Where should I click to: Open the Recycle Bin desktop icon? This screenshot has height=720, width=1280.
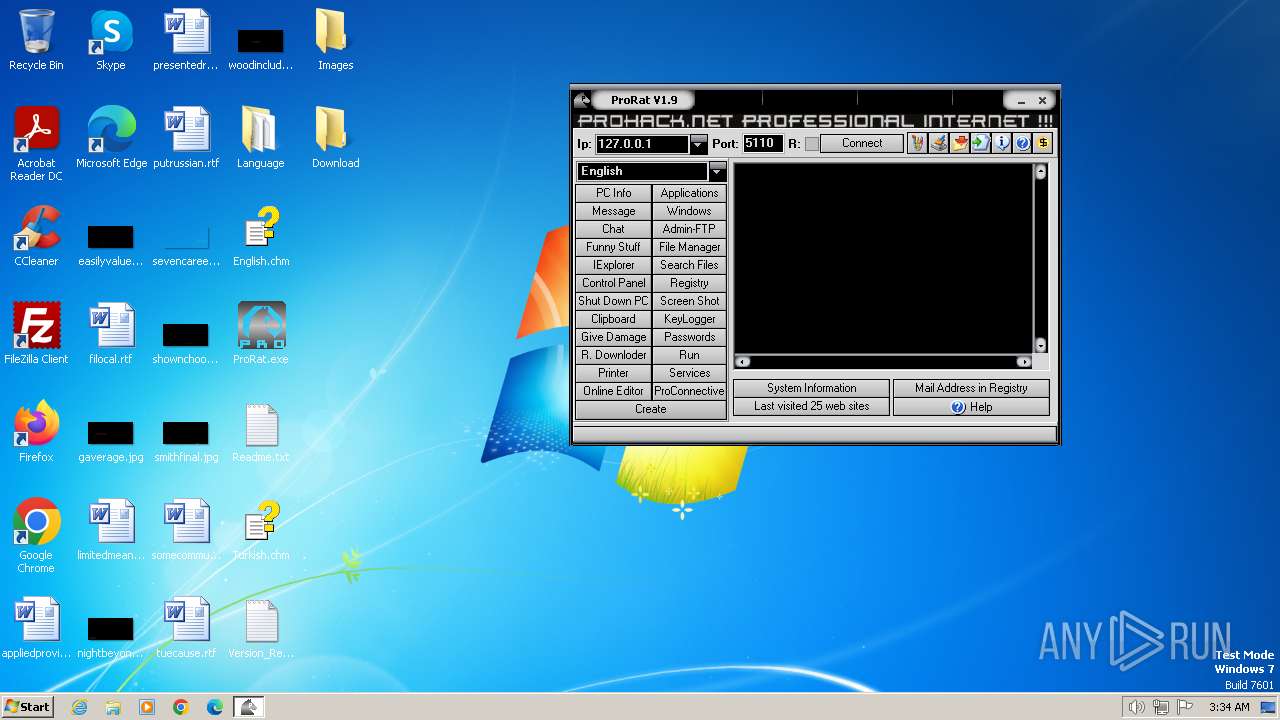36,40
